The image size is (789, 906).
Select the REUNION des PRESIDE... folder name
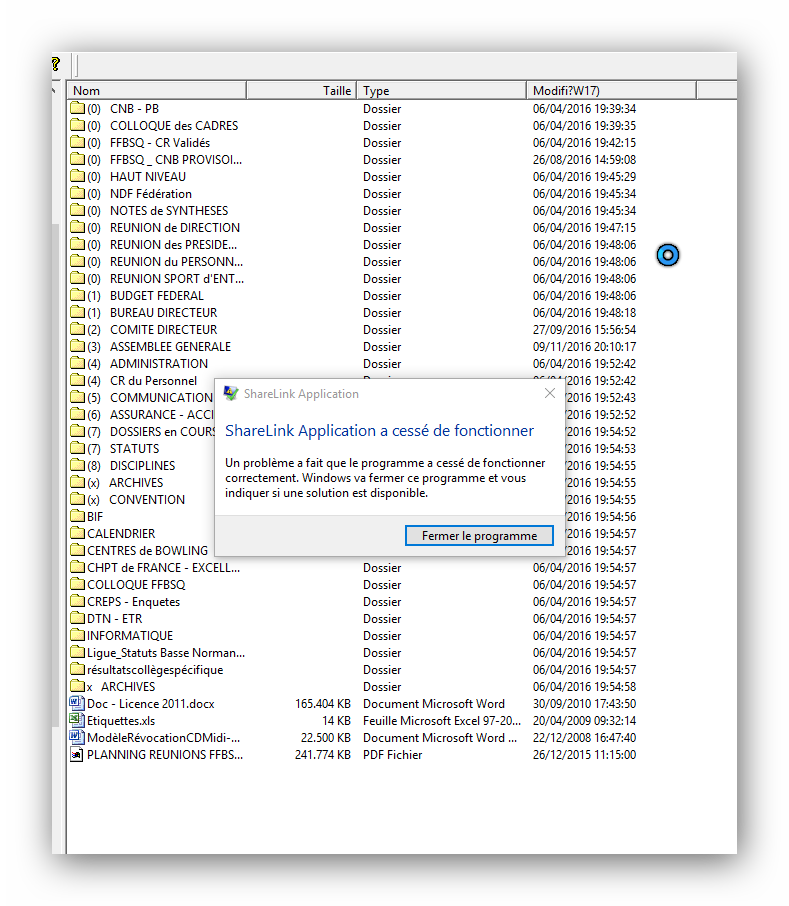click(x=173, y=244)
